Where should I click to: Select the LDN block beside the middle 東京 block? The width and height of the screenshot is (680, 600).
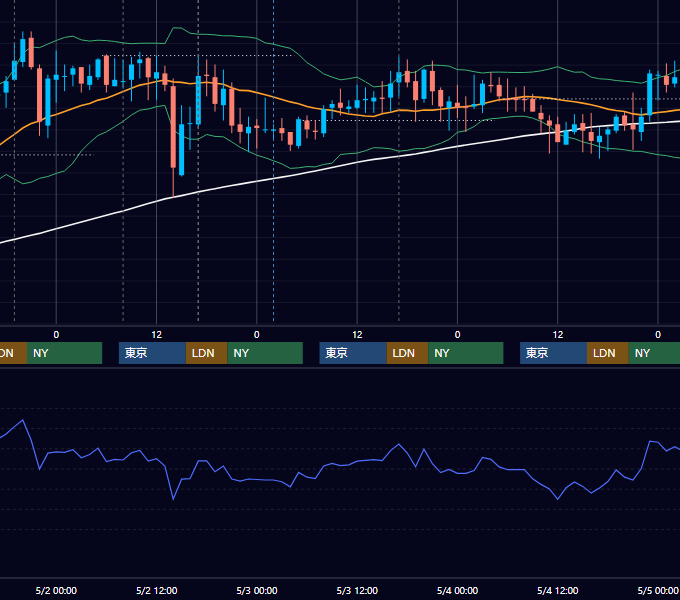coord(407,353)
